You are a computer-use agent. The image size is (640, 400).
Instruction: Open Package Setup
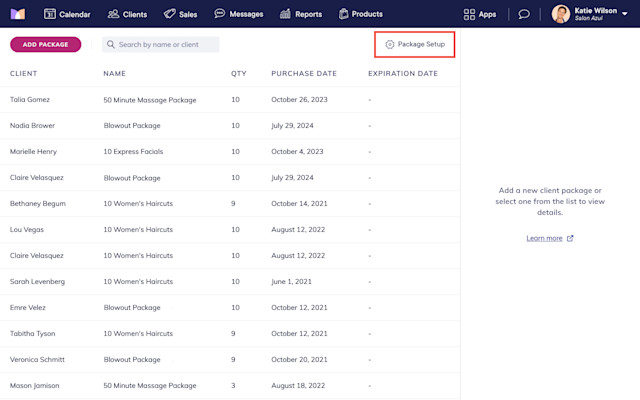coord(415,44)
